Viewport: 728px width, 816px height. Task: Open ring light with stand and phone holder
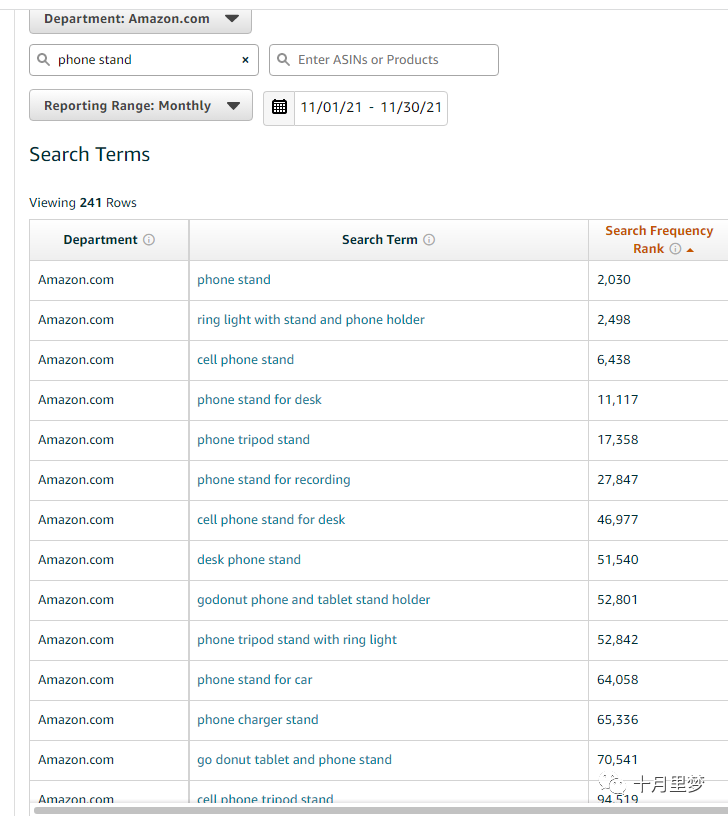coord(311,320)
